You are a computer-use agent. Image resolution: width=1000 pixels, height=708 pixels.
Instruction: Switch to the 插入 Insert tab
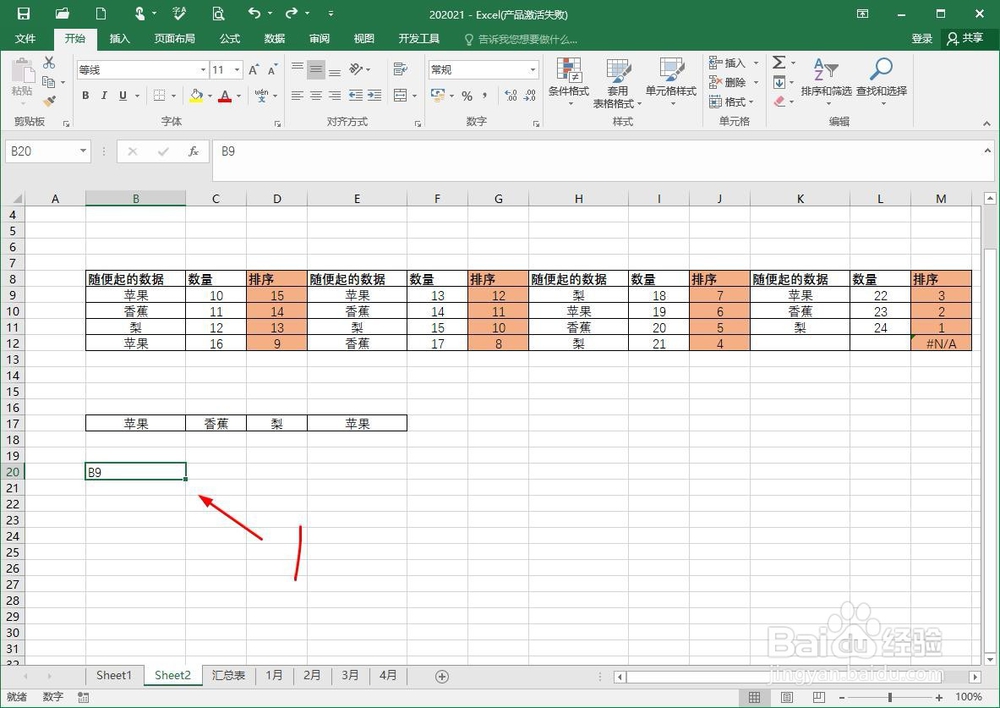pos(119,39)
